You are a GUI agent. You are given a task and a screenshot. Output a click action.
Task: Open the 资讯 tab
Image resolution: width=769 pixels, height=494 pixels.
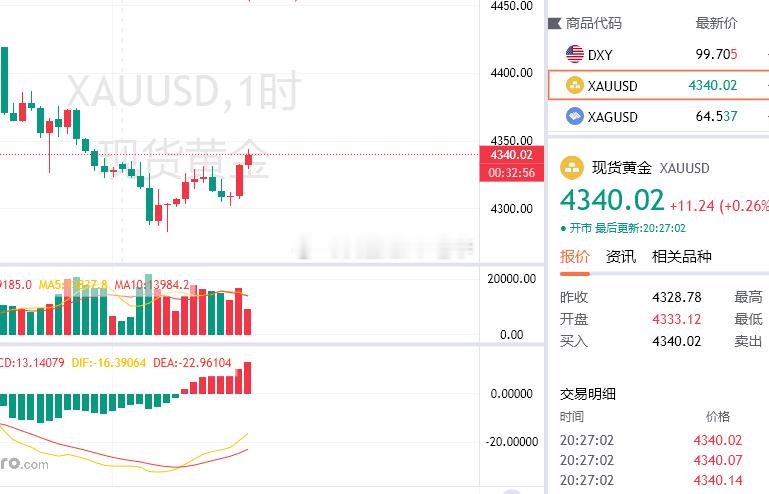pyautogui.click(x=620, y=257)
